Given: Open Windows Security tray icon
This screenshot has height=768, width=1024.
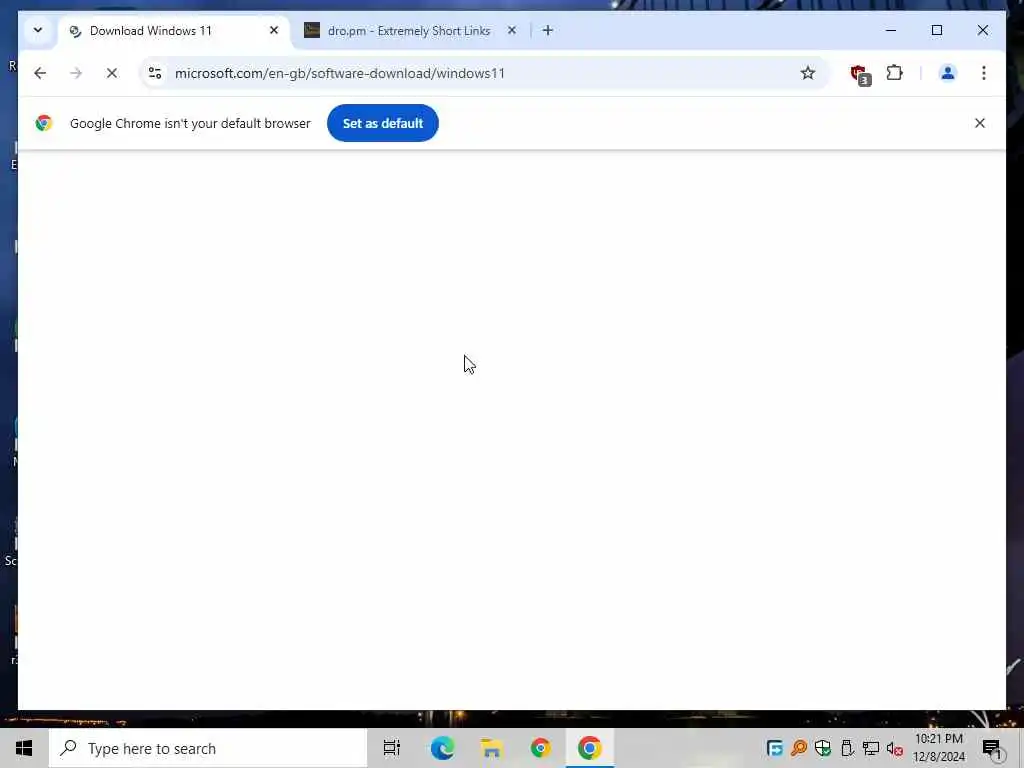Looking at the screenshot, I should [x=823, y=748].
